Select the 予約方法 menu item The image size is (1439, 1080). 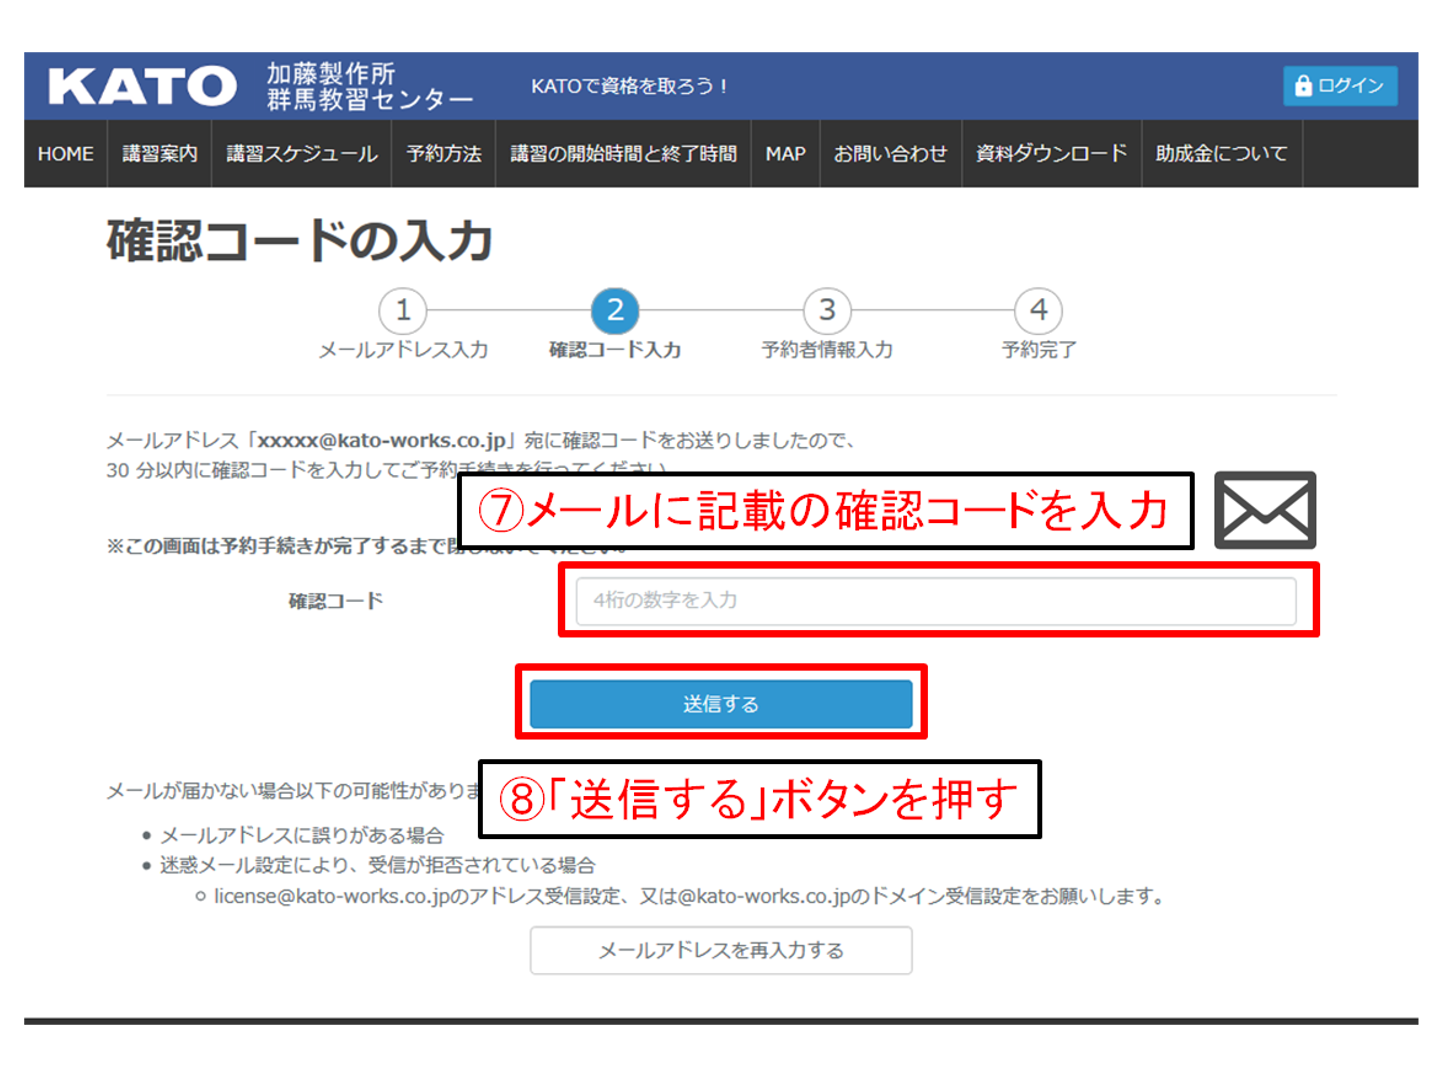tap(444, 154)
